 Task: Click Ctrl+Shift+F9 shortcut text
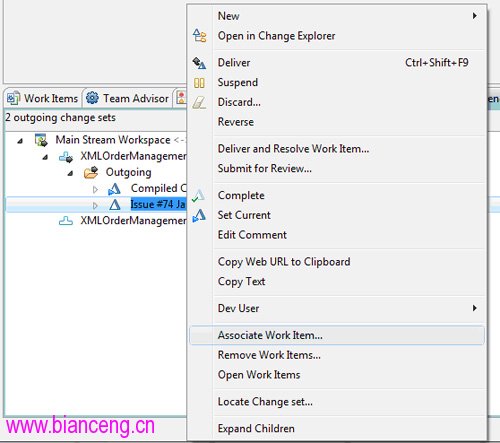[437, 63]
